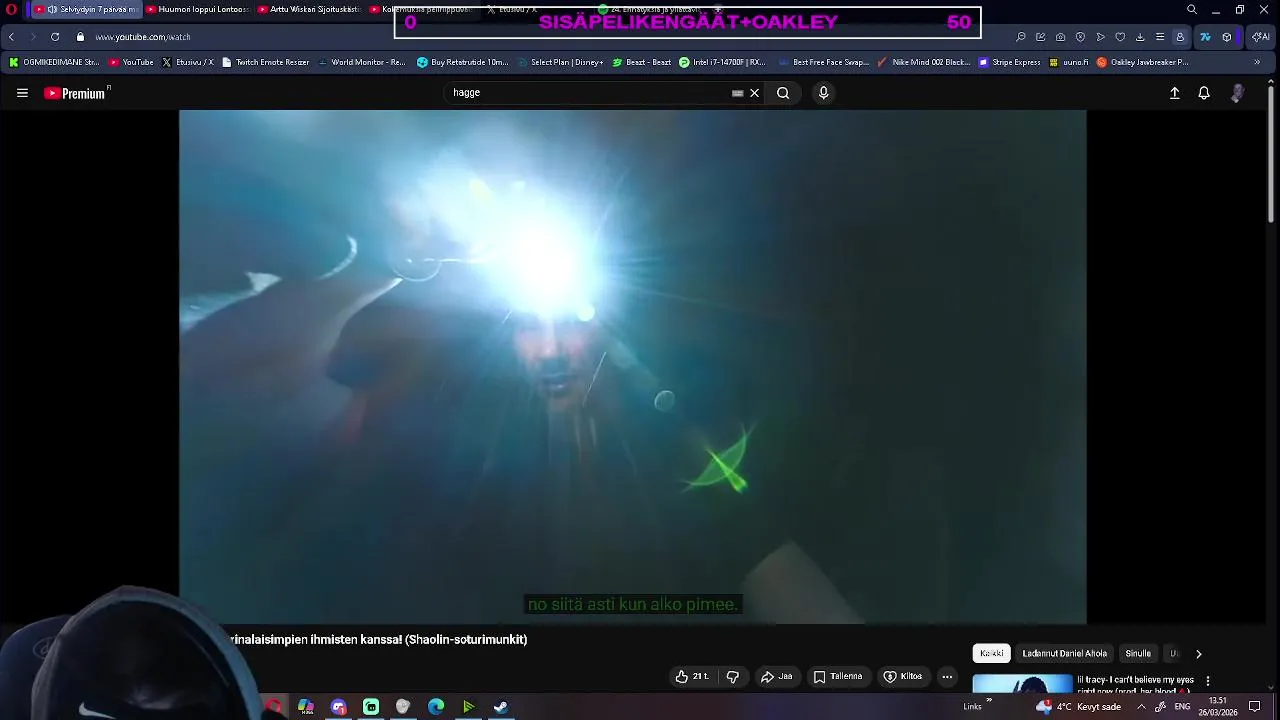Open the Opera profile icon

[x=1180, y=37]
